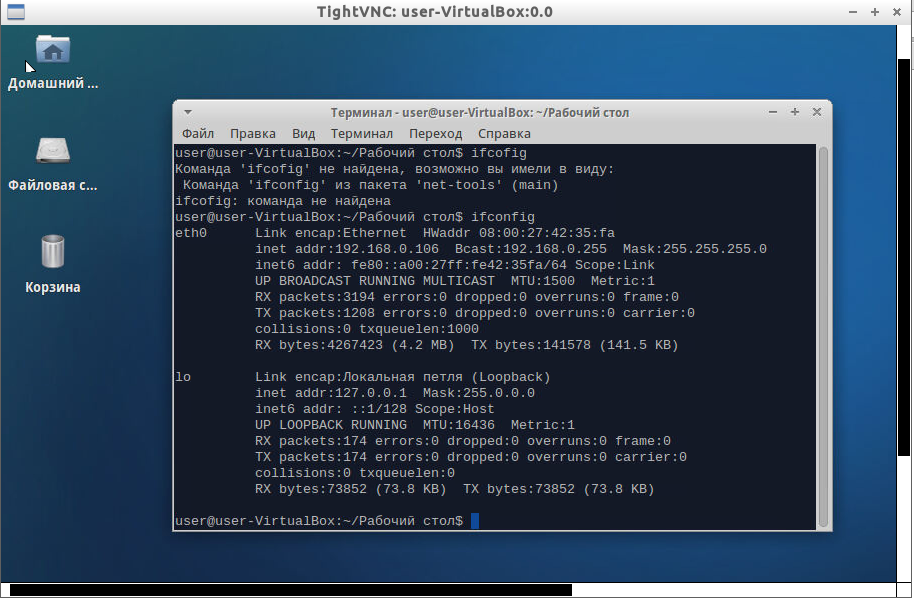Click the TightVNC window menu icon
914x598 pixels.
[16, 12]
